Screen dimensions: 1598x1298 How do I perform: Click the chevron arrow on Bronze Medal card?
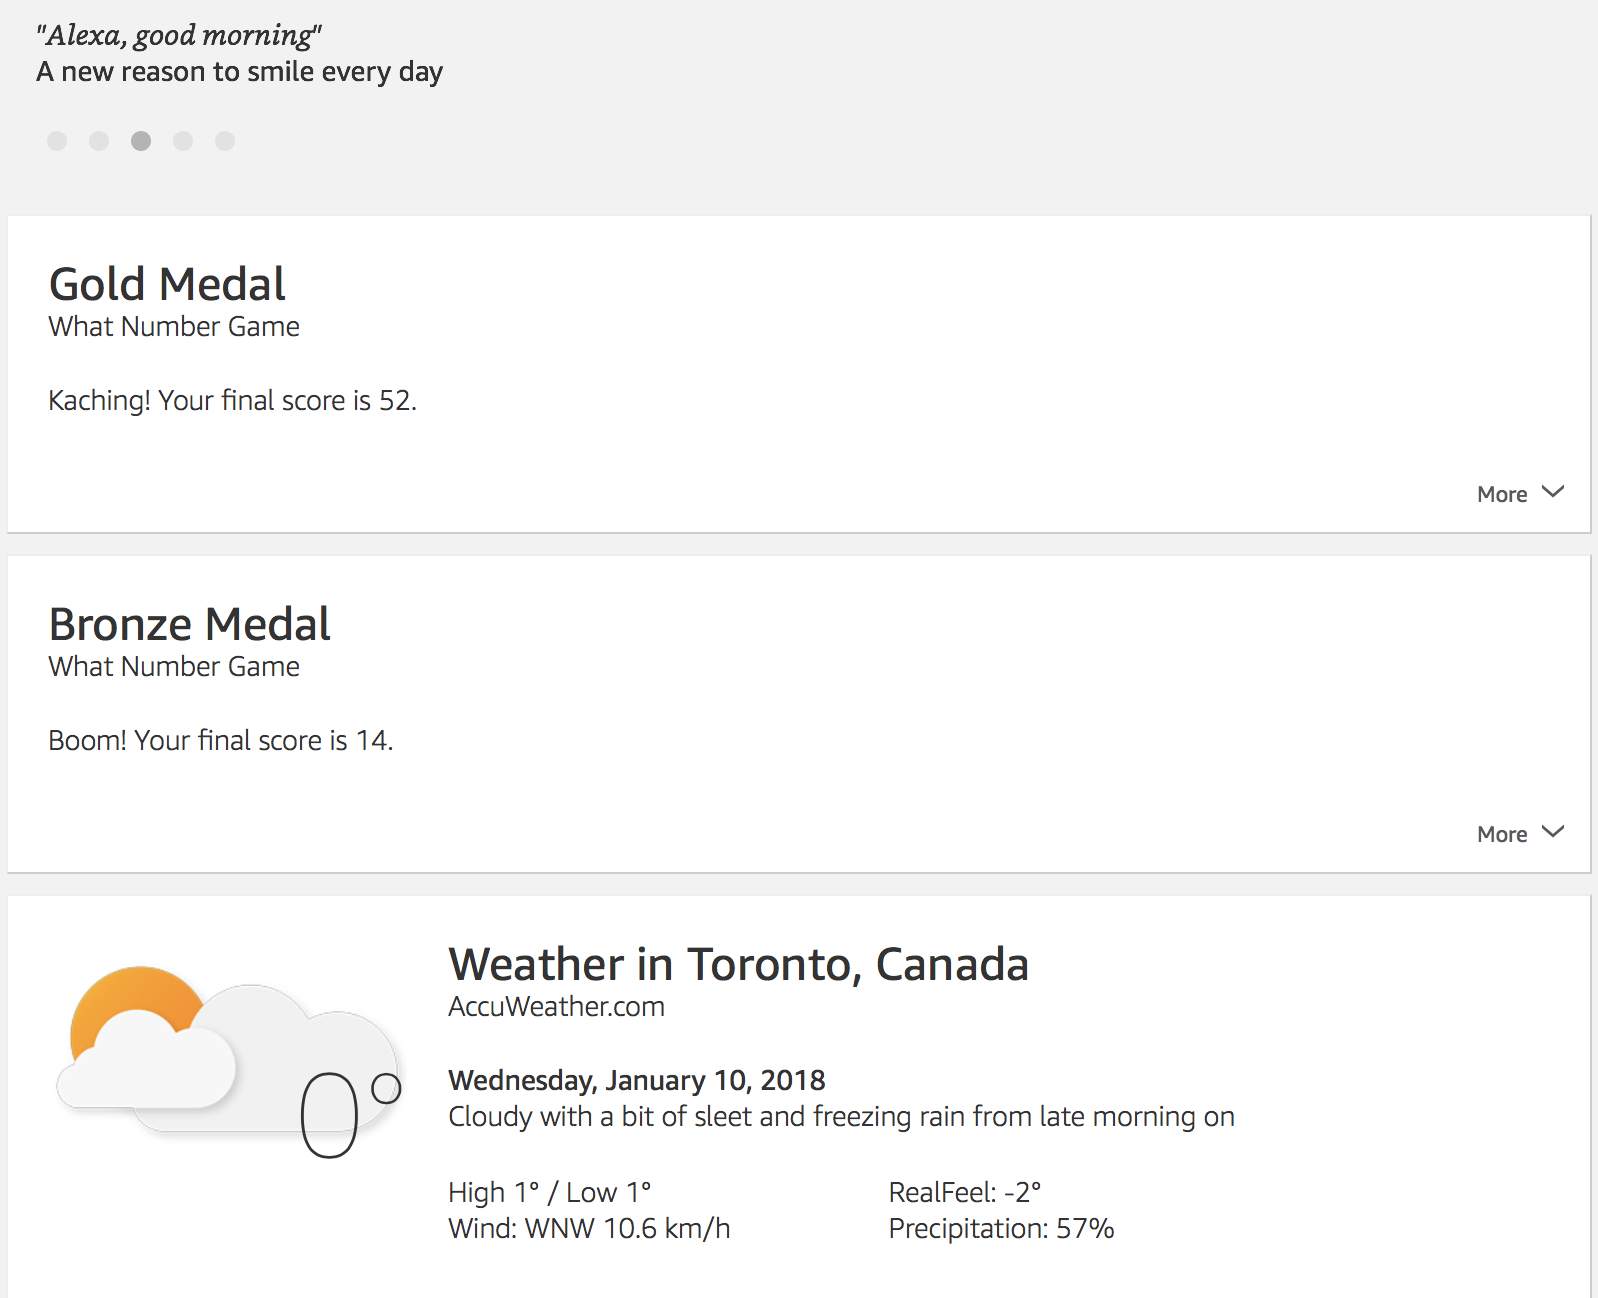(1553, 832)
